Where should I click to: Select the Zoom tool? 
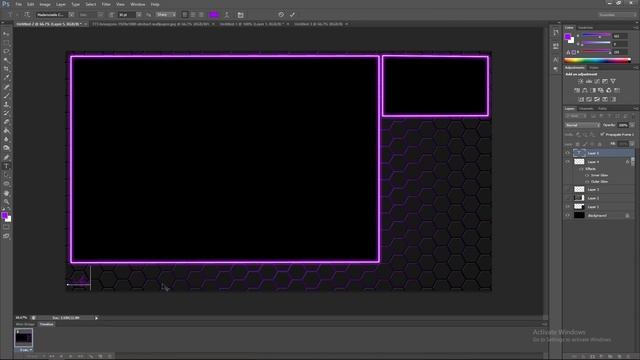tap(6, 202)
